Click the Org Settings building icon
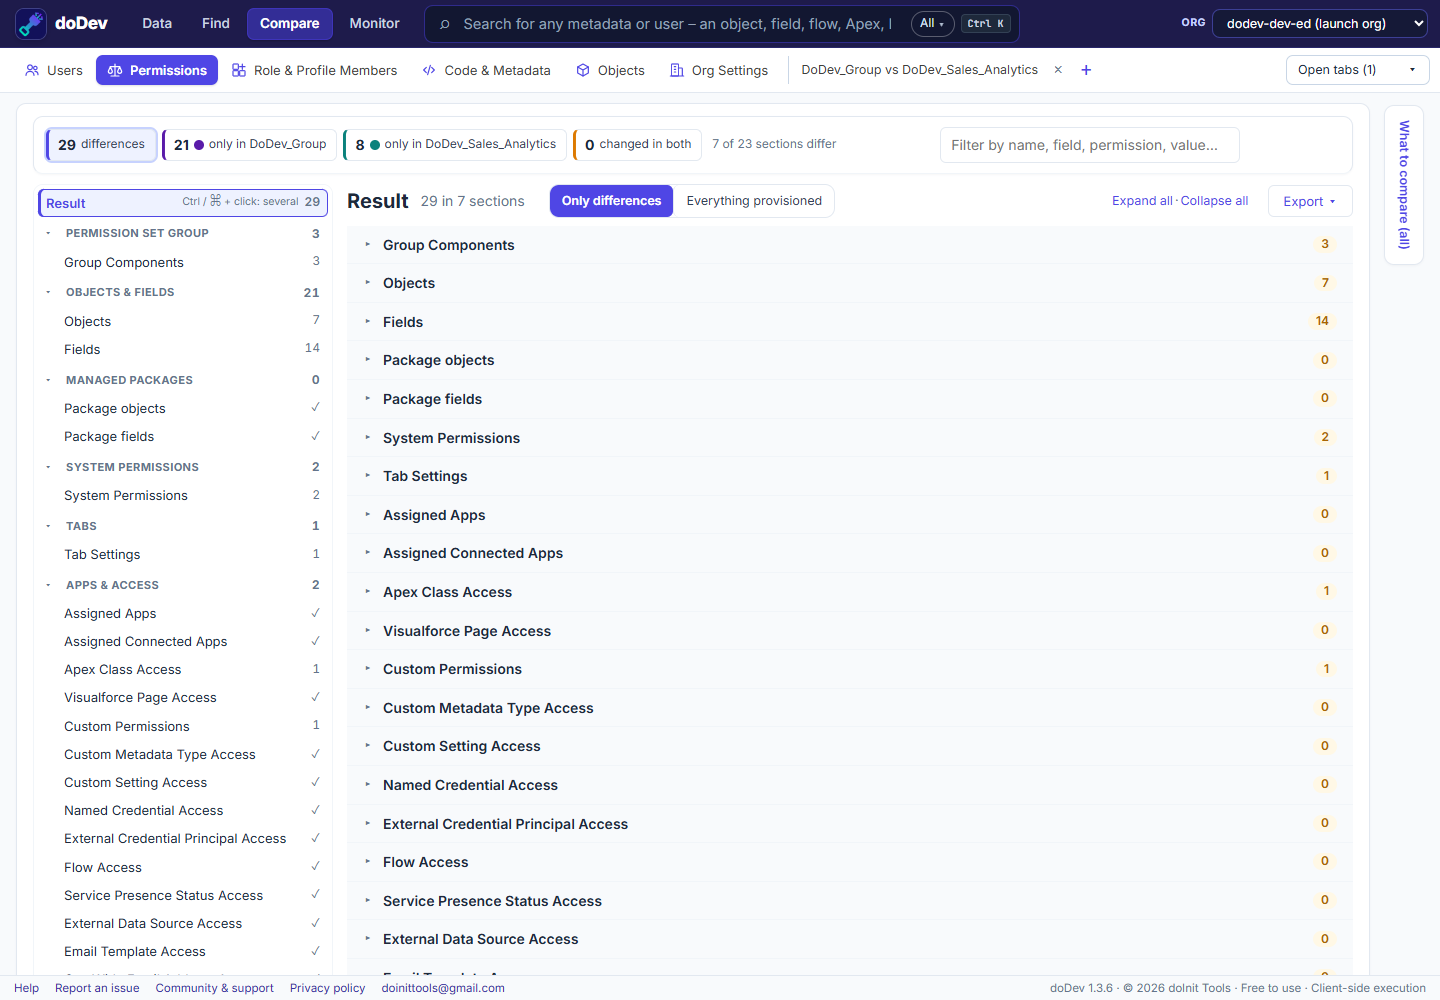This screenshot has width=1440, height=1000. pos(677,70)
